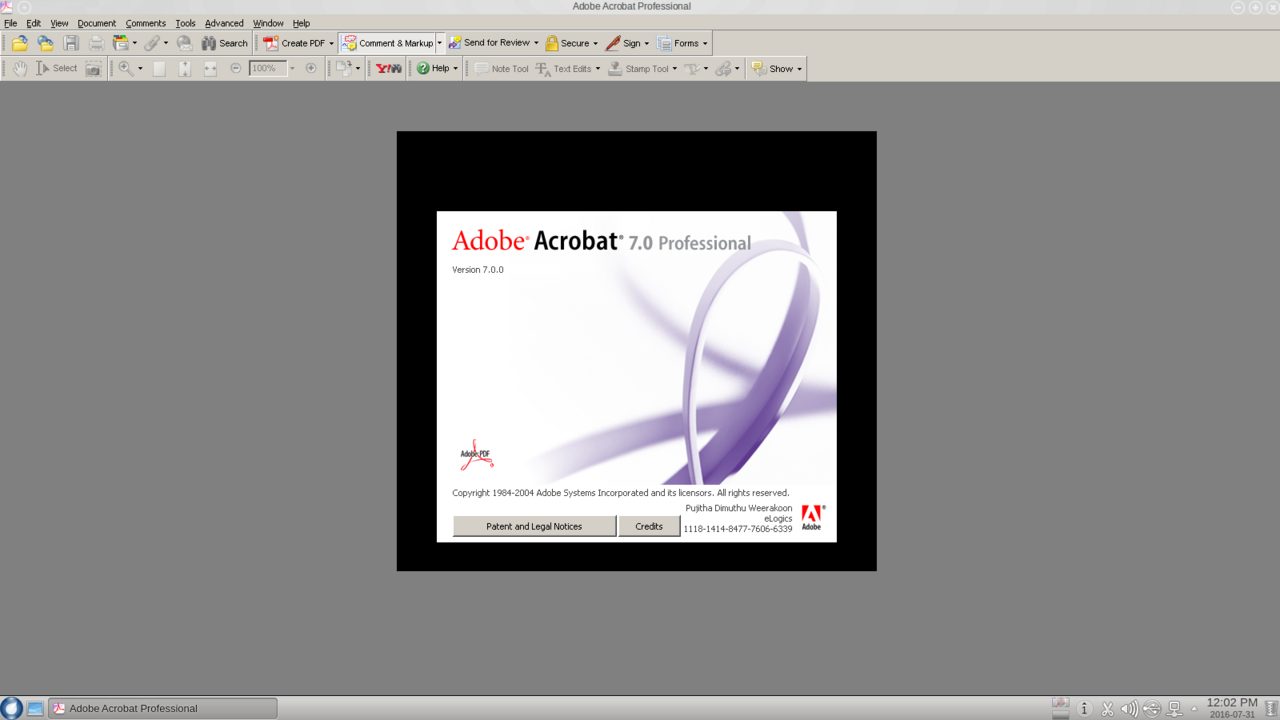Click the Open folder icon
This screenshot has width=1280, height=720.
(x=19, y=43)
